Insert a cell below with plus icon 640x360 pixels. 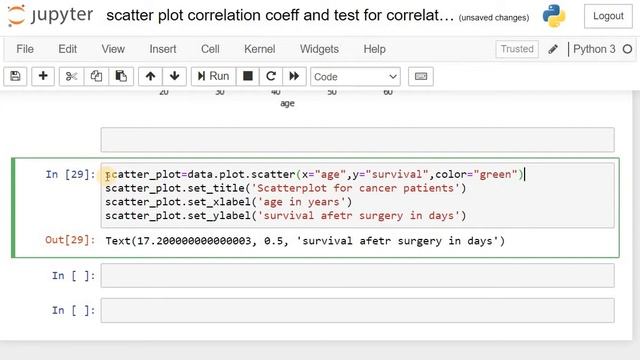tap(43, 76)
